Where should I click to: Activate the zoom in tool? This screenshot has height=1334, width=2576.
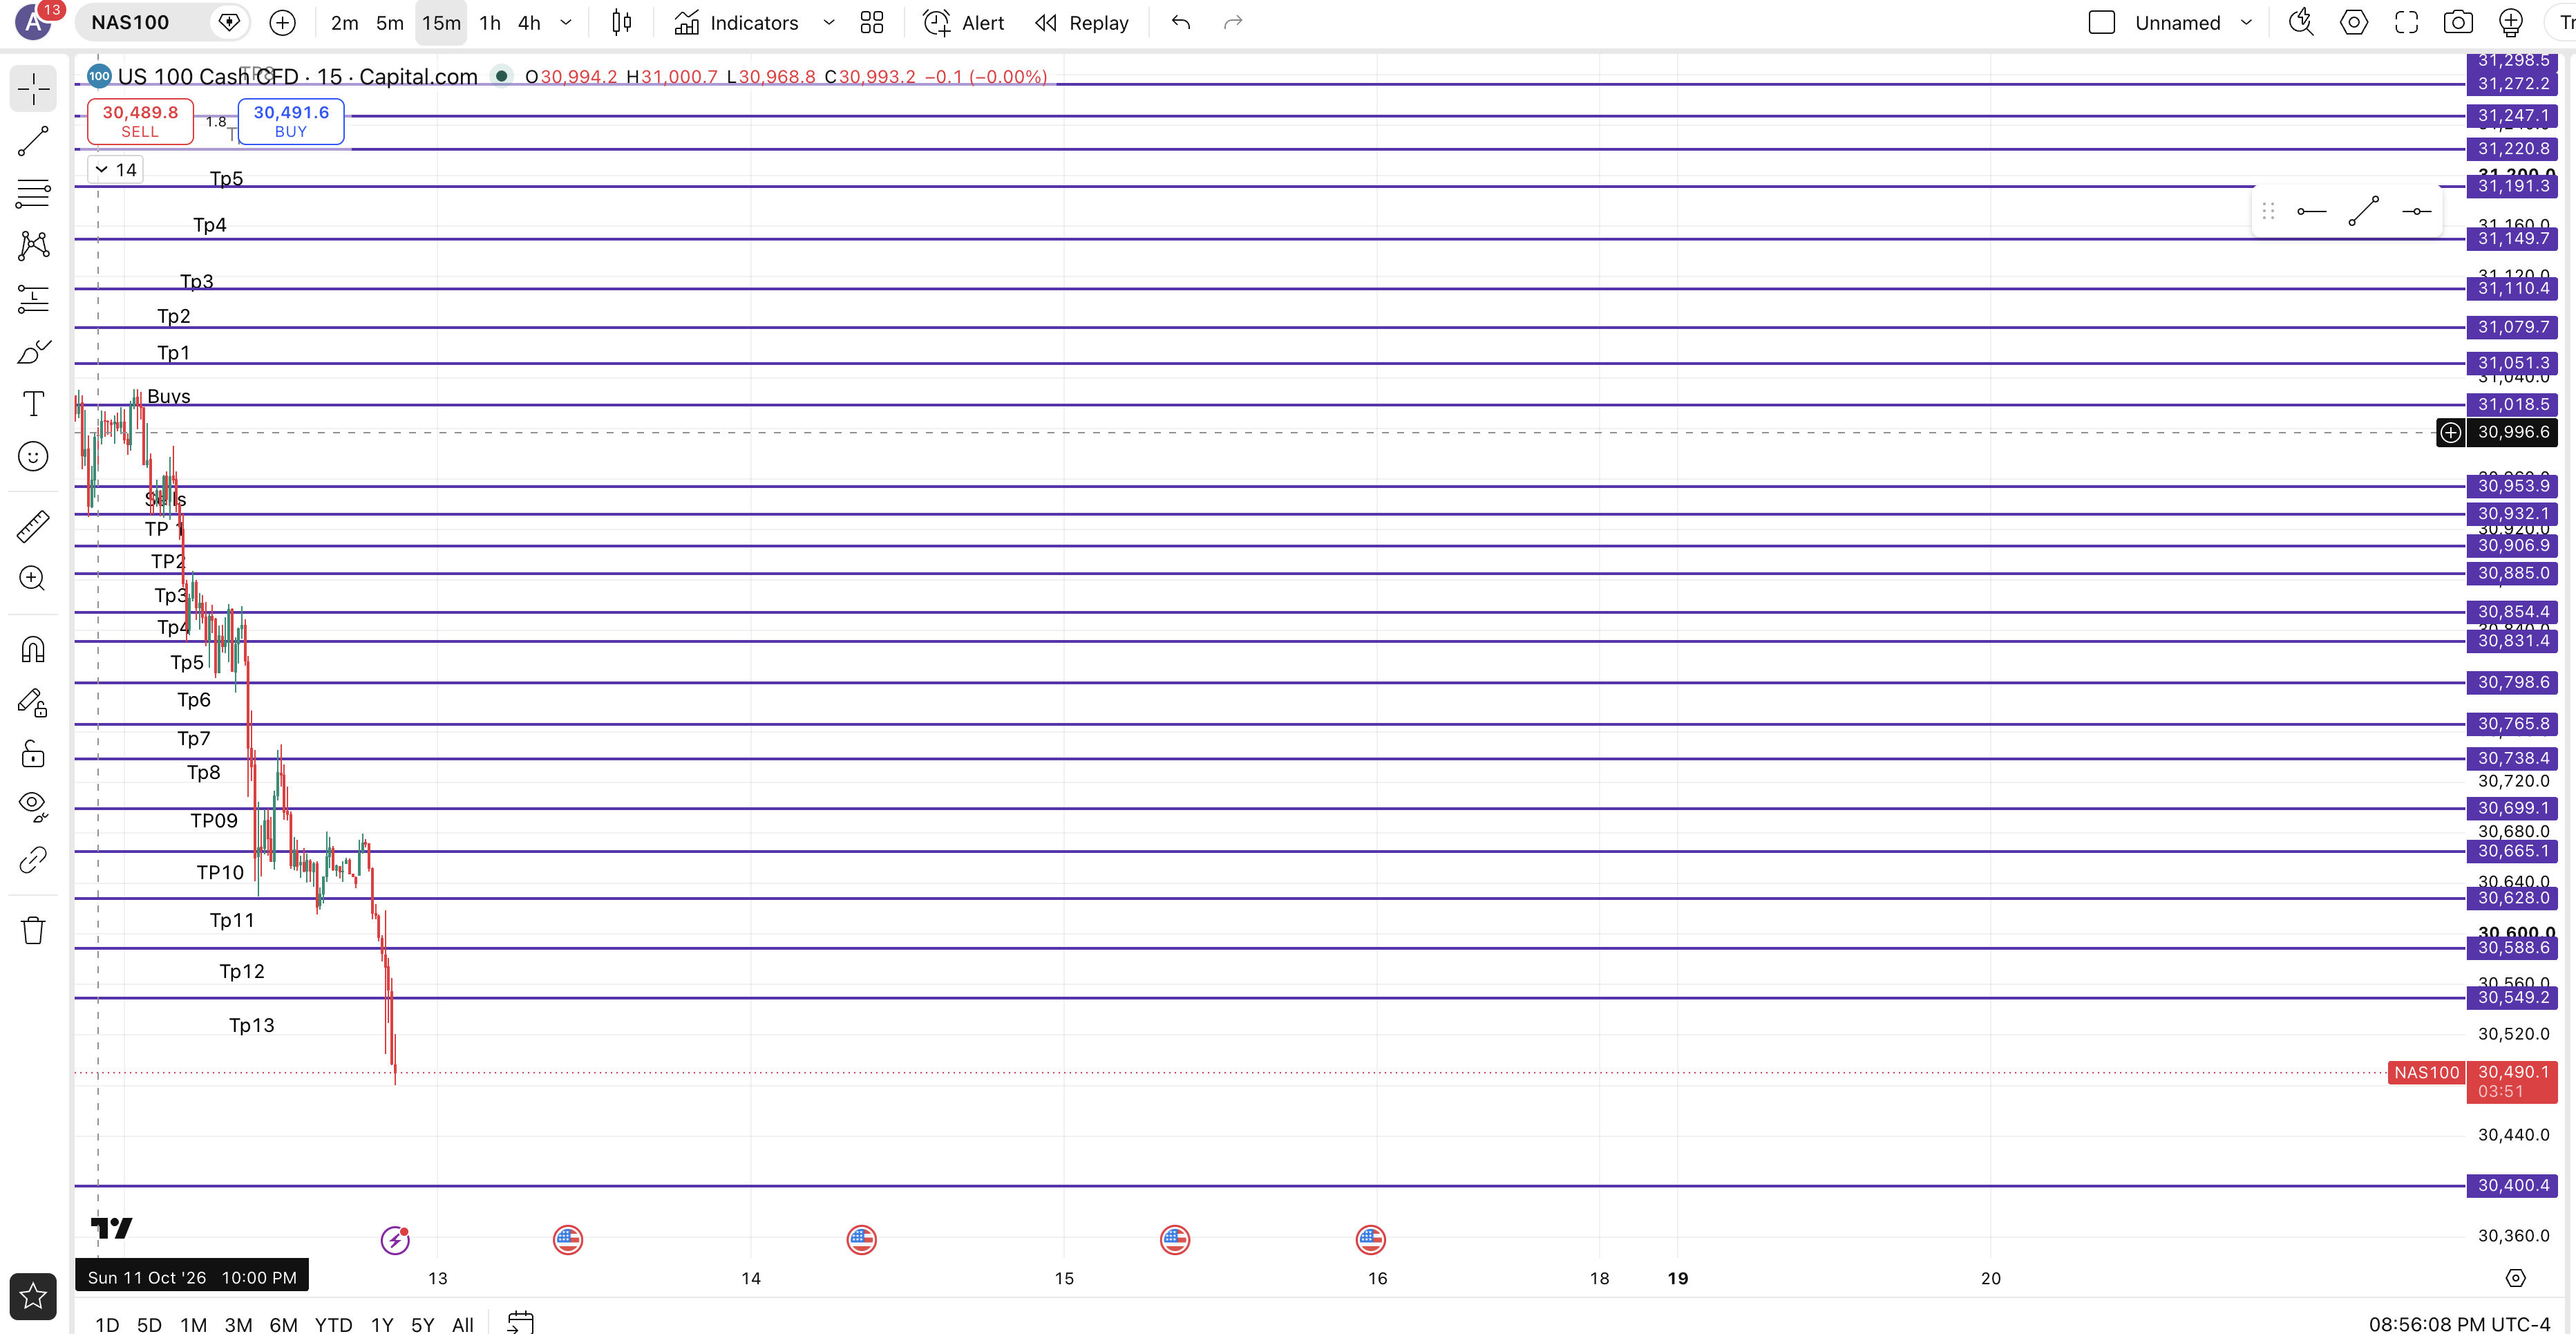pyautogui.click(x=33, y=578)
